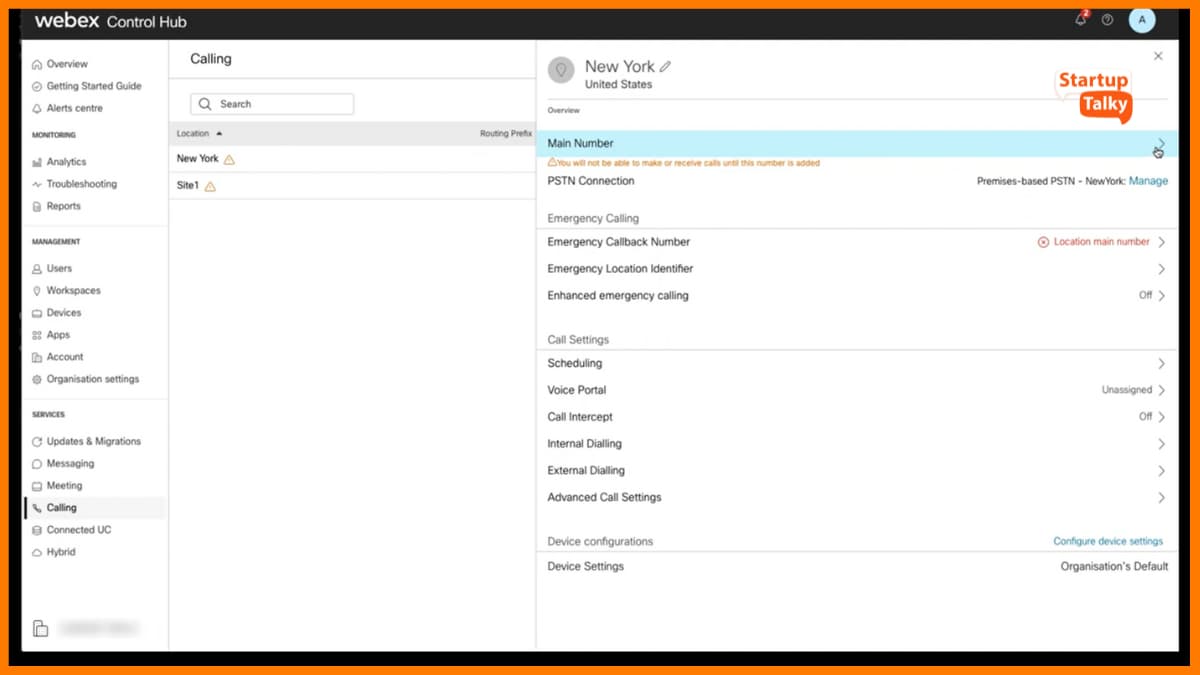Click the Messaging service icon
Image resolution: width=1200 pixels, height=675 pixels.
click(37, 463)
